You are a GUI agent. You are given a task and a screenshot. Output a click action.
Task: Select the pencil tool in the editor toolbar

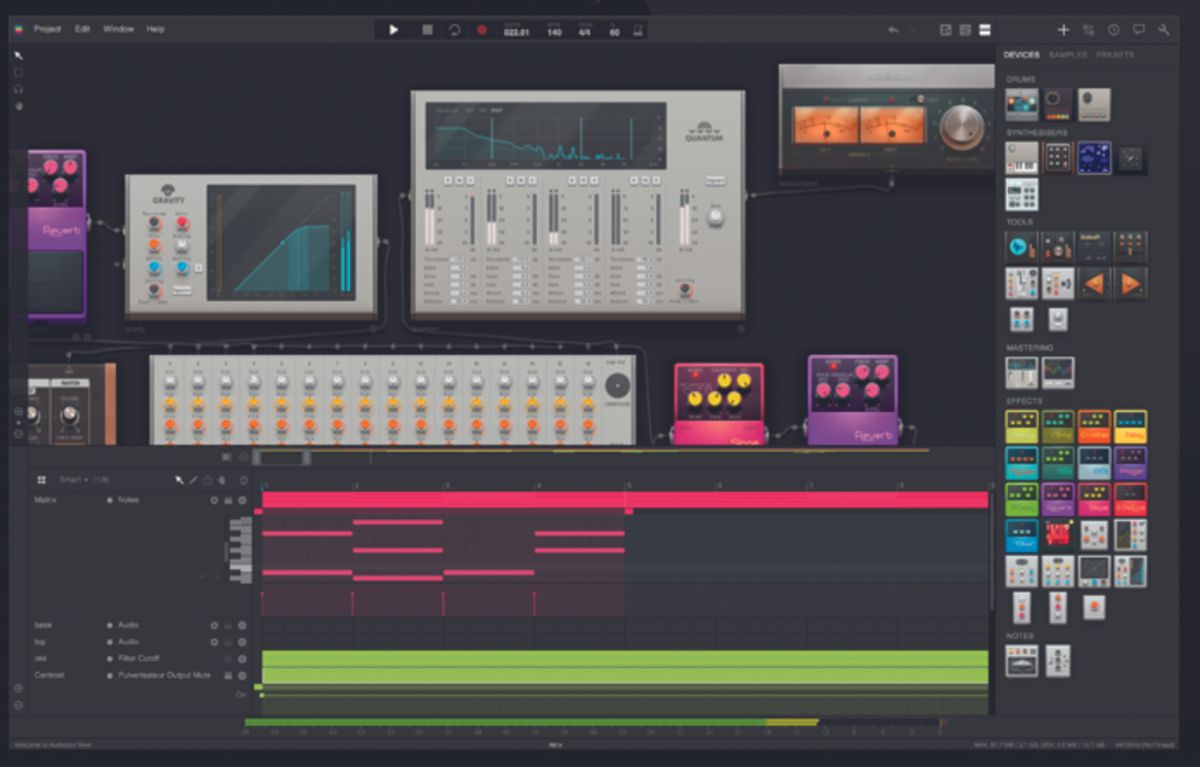point(194,480)
